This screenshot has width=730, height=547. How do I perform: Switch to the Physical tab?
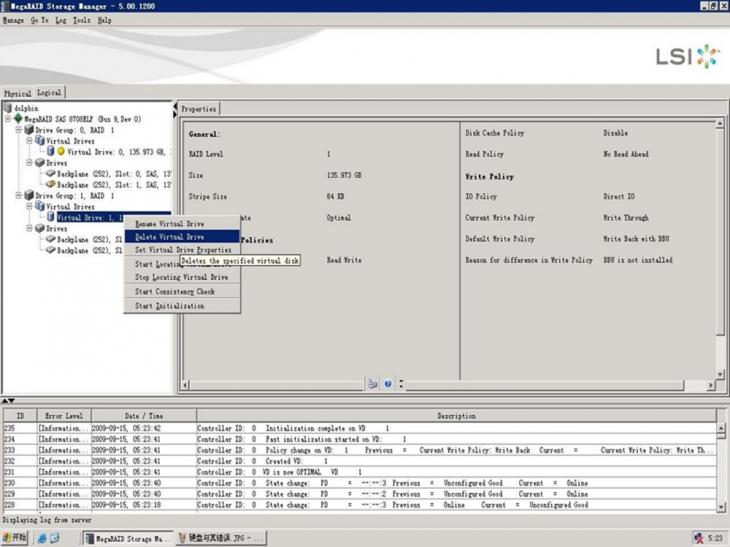(x=17, y=93)
